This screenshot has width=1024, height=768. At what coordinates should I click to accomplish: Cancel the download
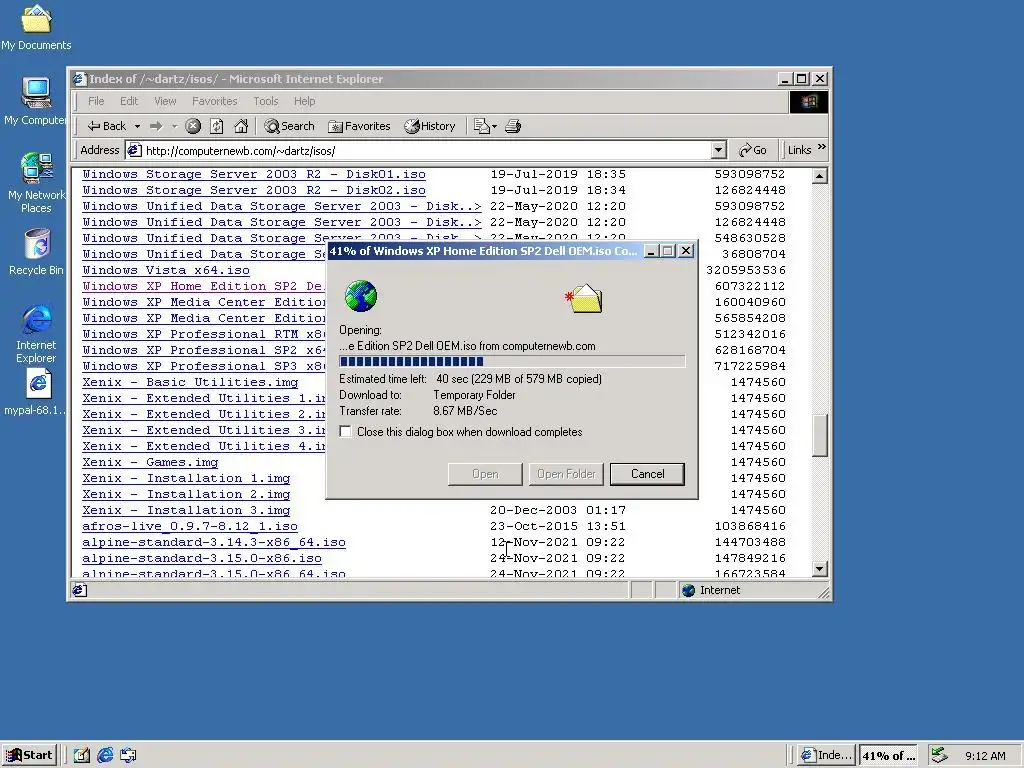coord(647,474)
